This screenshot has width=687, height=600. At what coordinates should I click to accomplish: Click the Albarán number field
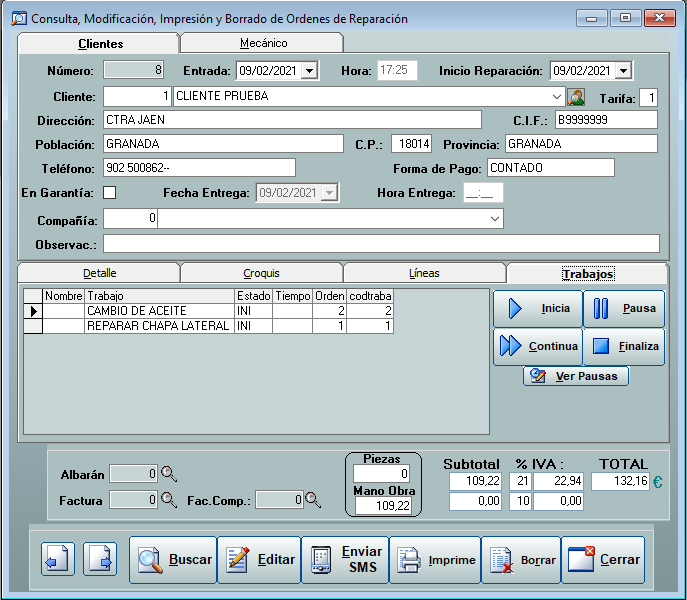[x=134, y=474]
